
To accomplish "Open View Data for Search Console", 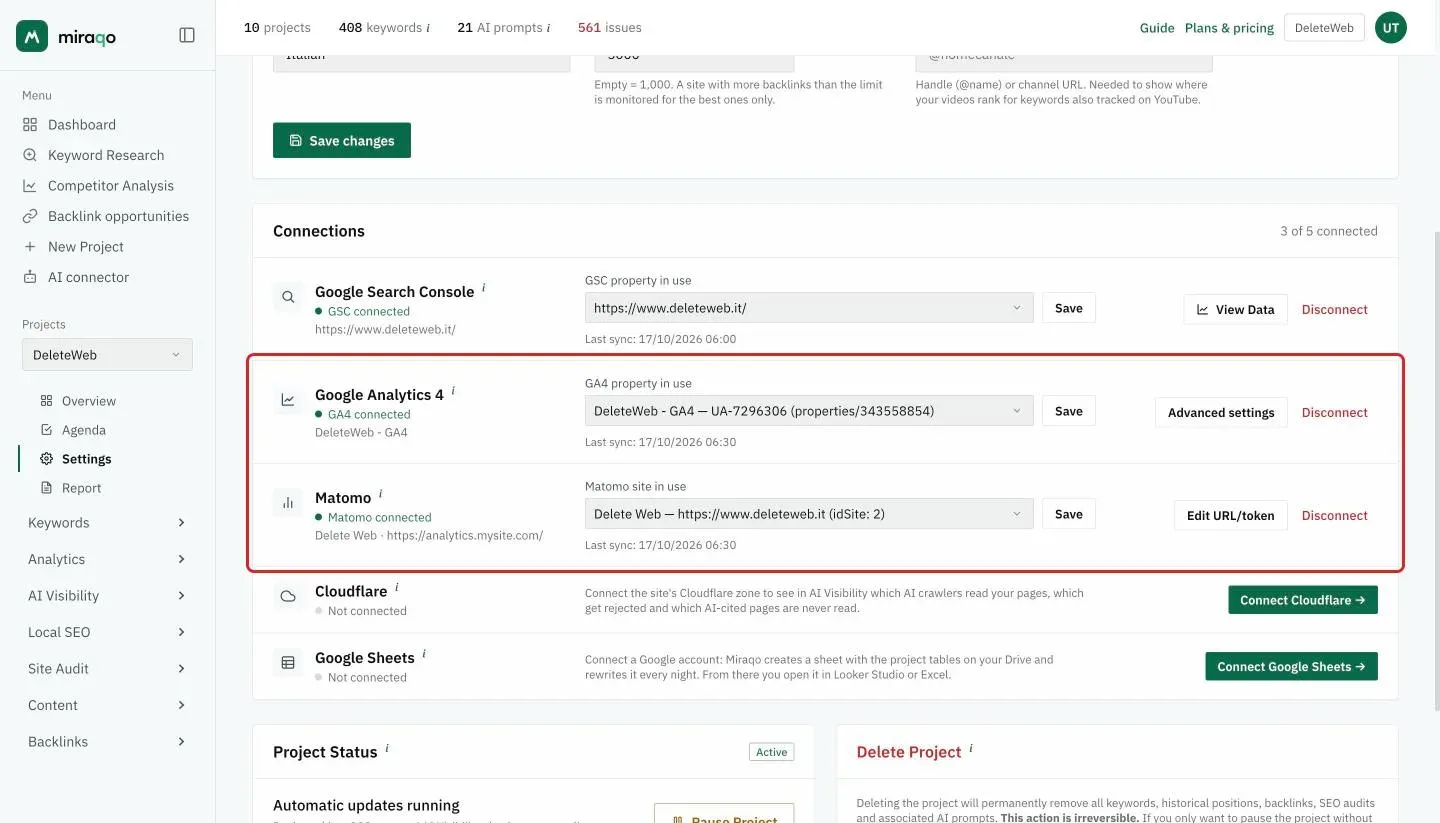I will (1235, 309).
